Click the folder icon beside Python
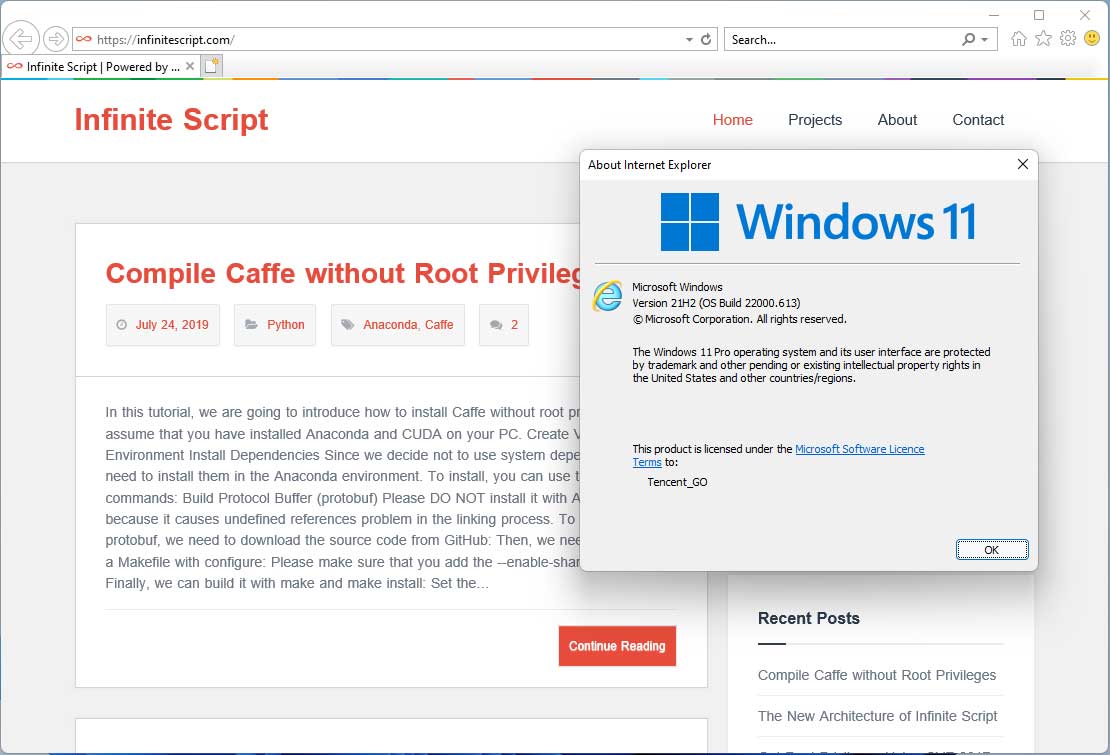 [x=251, y=324]
